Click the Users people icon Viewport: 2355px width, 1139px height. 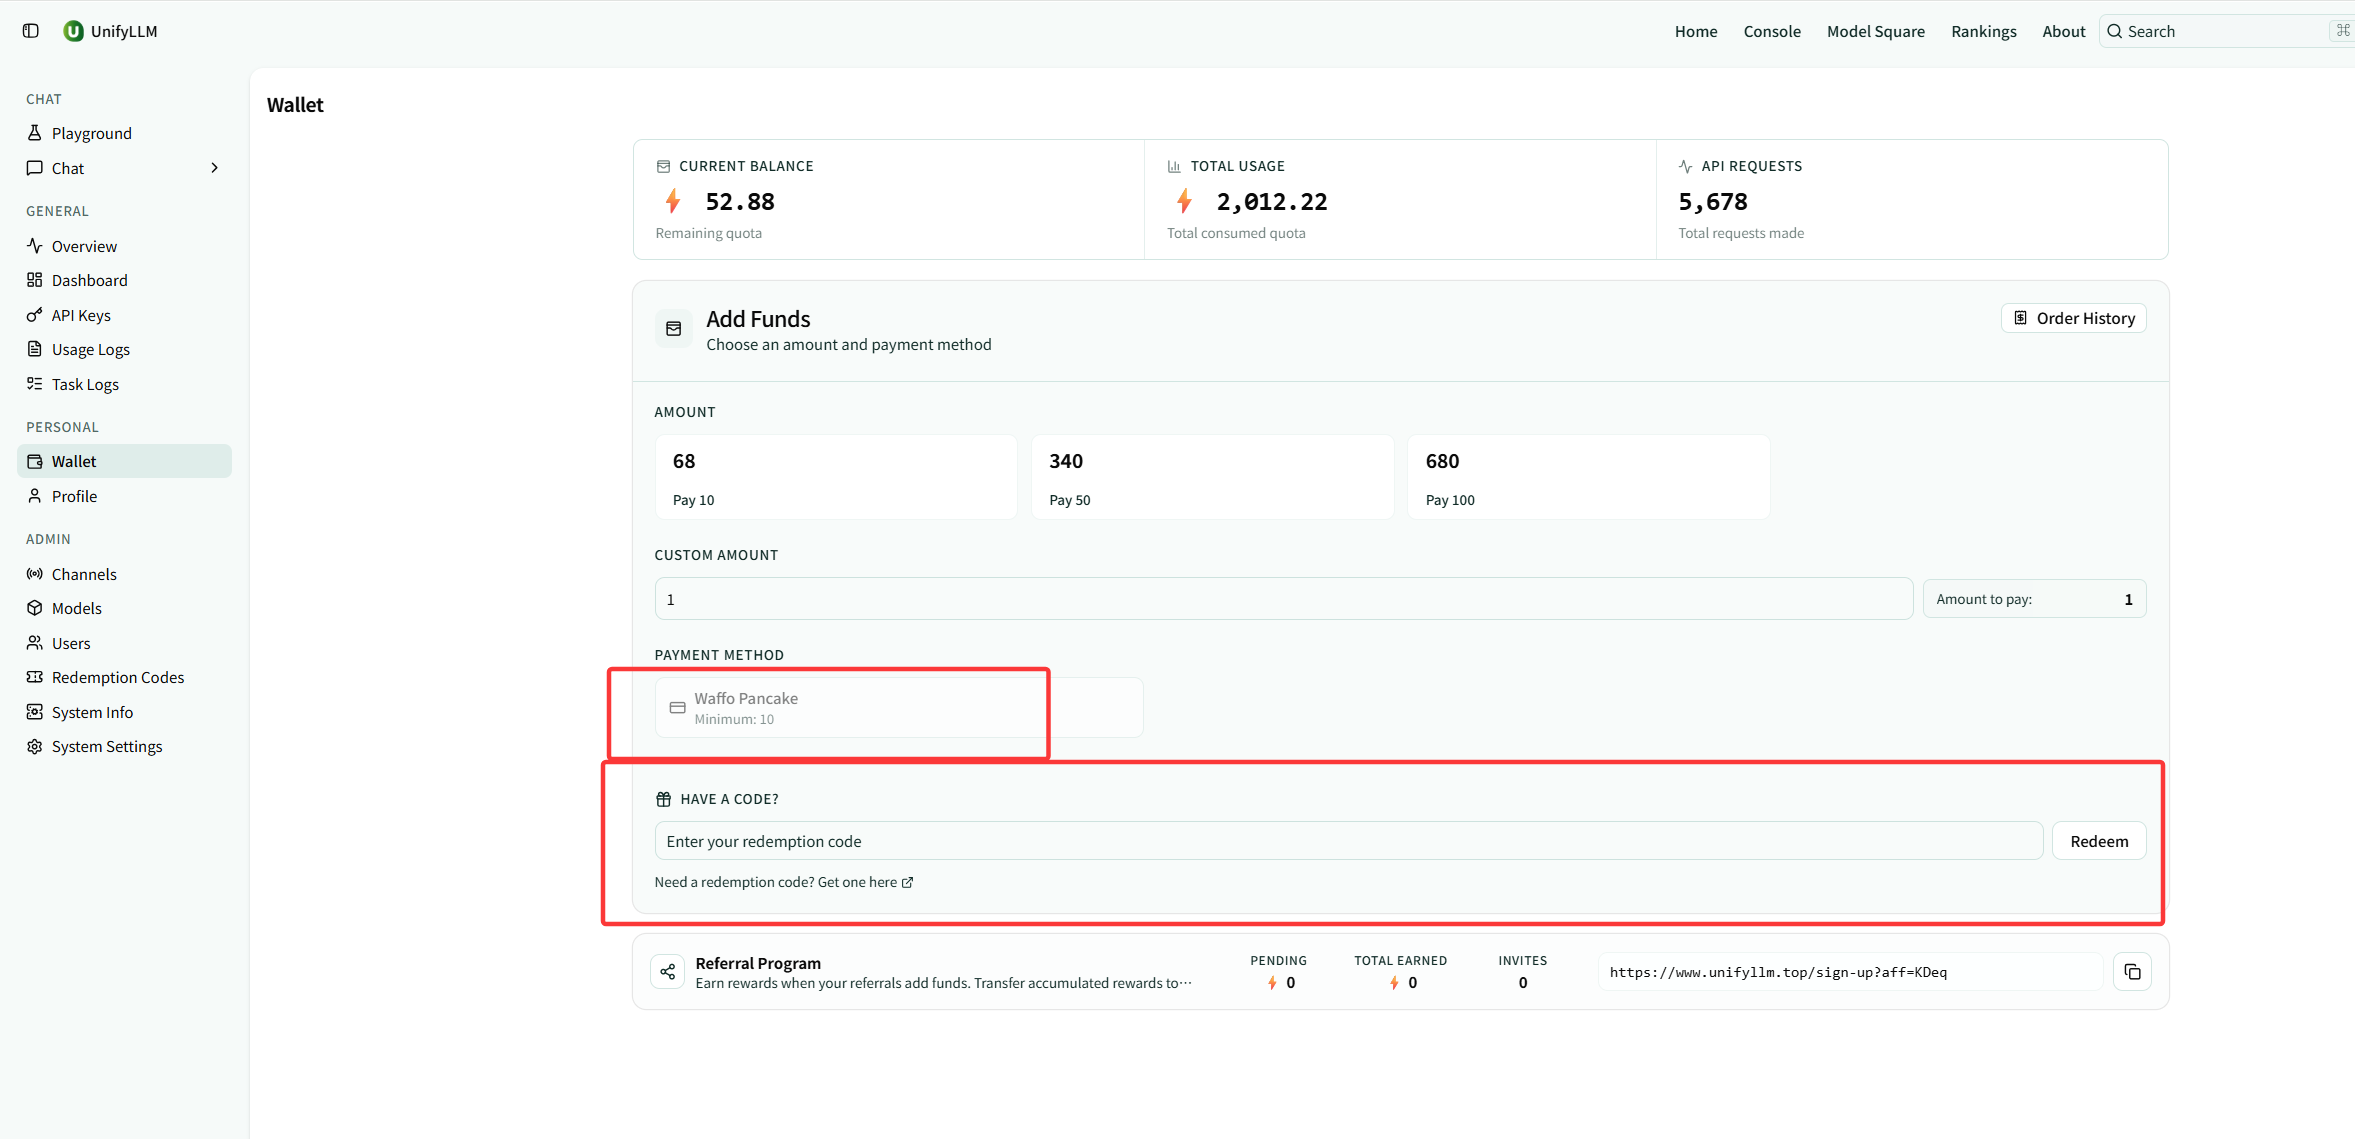tap(35, 643)
